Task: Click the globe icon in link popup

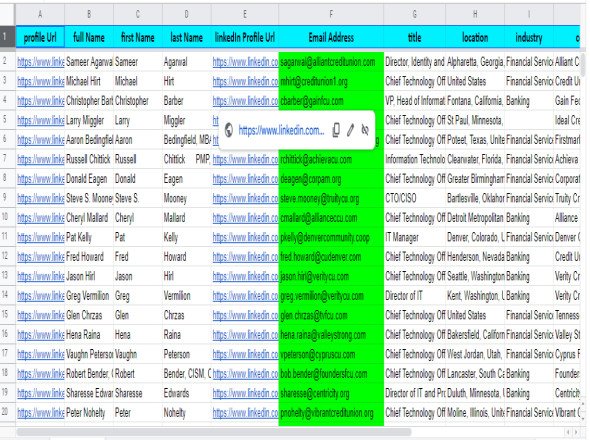Action: (x=229, y=131)
